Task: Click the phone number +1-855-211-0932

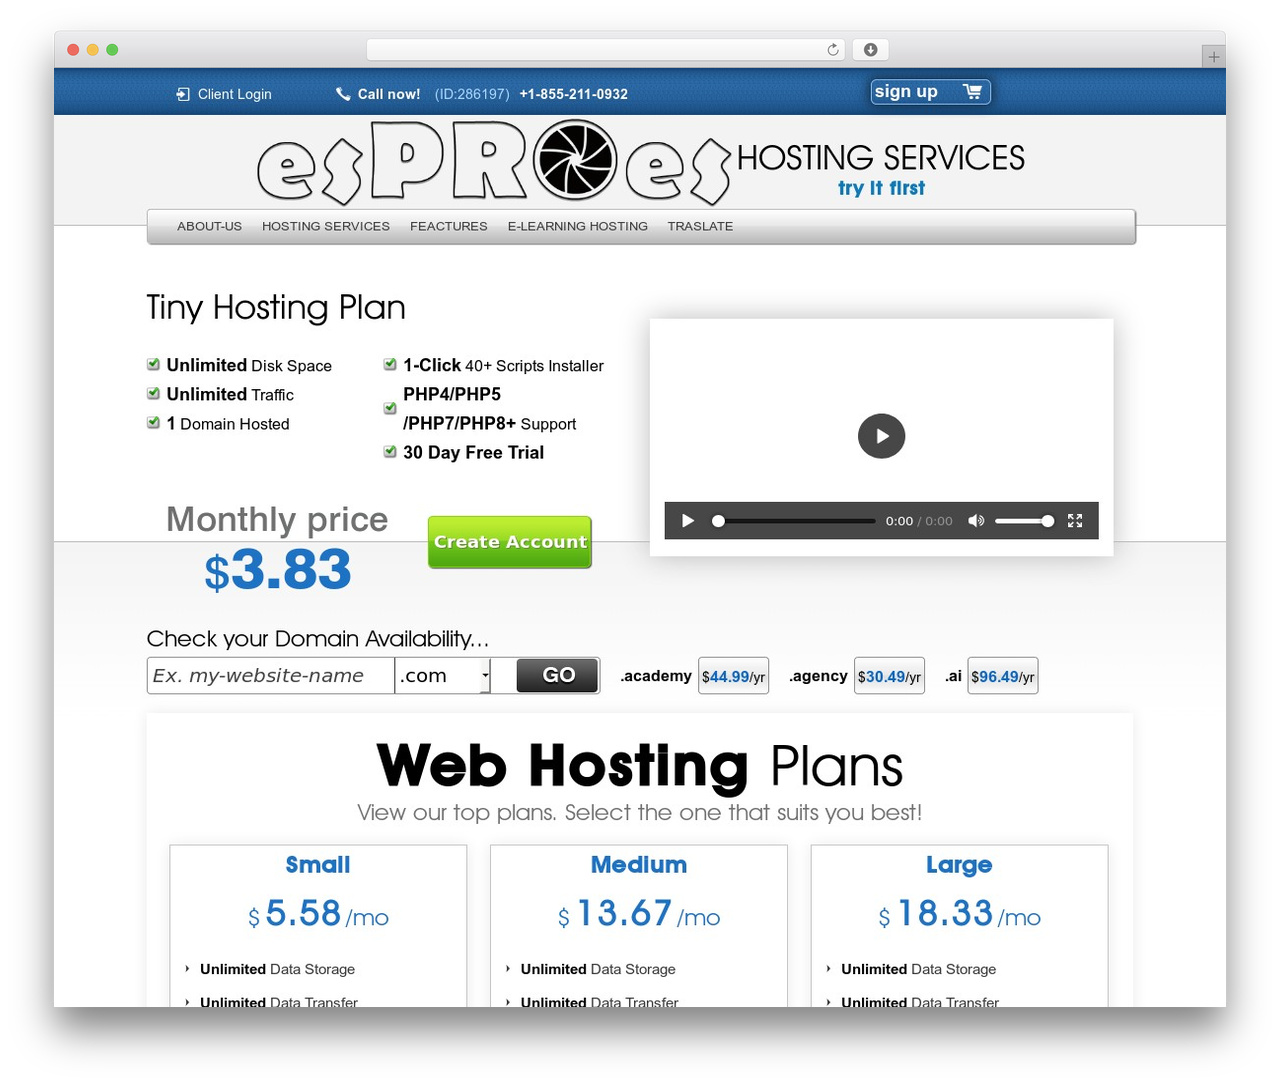Action: point(574,94)
